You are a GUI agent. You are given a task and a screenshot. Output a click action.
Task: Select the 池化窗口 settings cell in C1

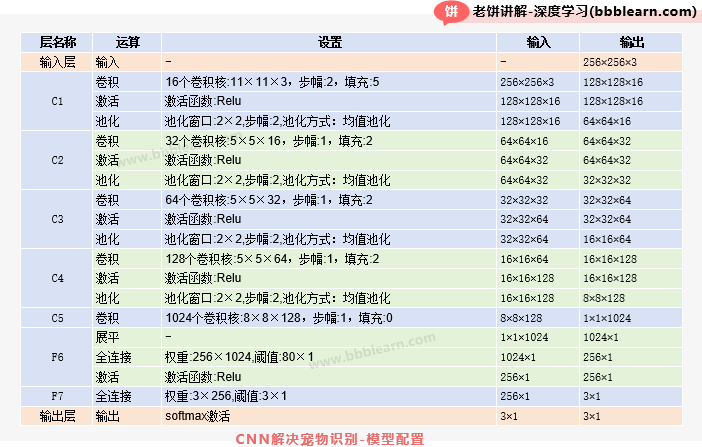click(329, 121)
